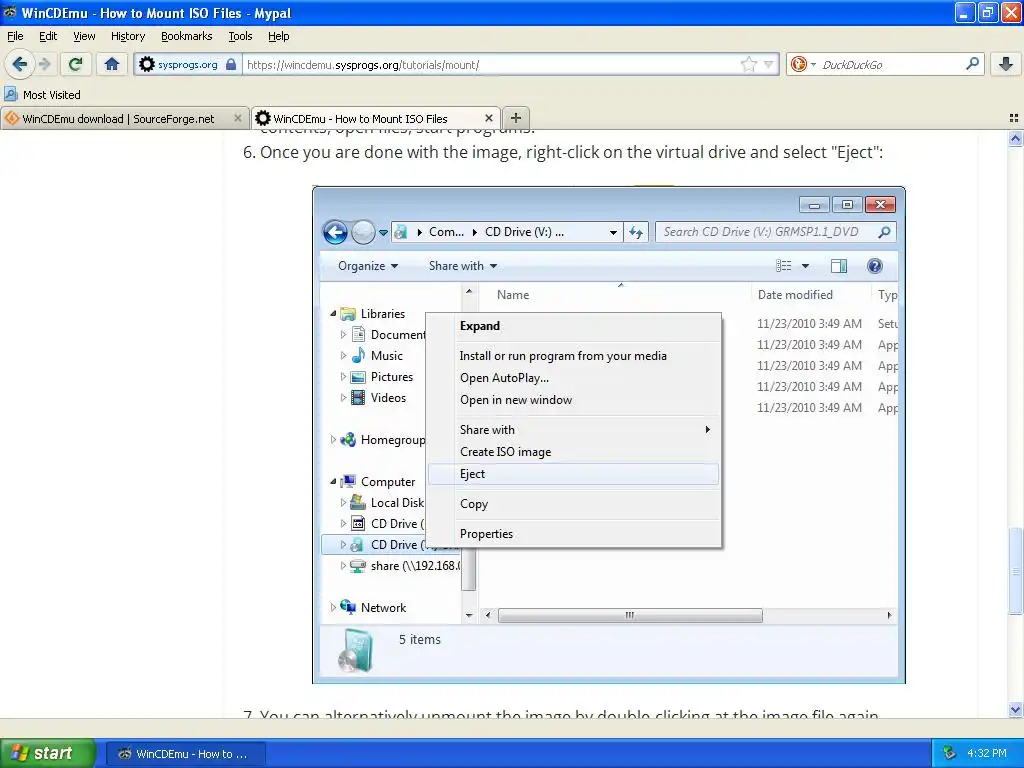Show connection info via the padlock icon

pos(231,65)
